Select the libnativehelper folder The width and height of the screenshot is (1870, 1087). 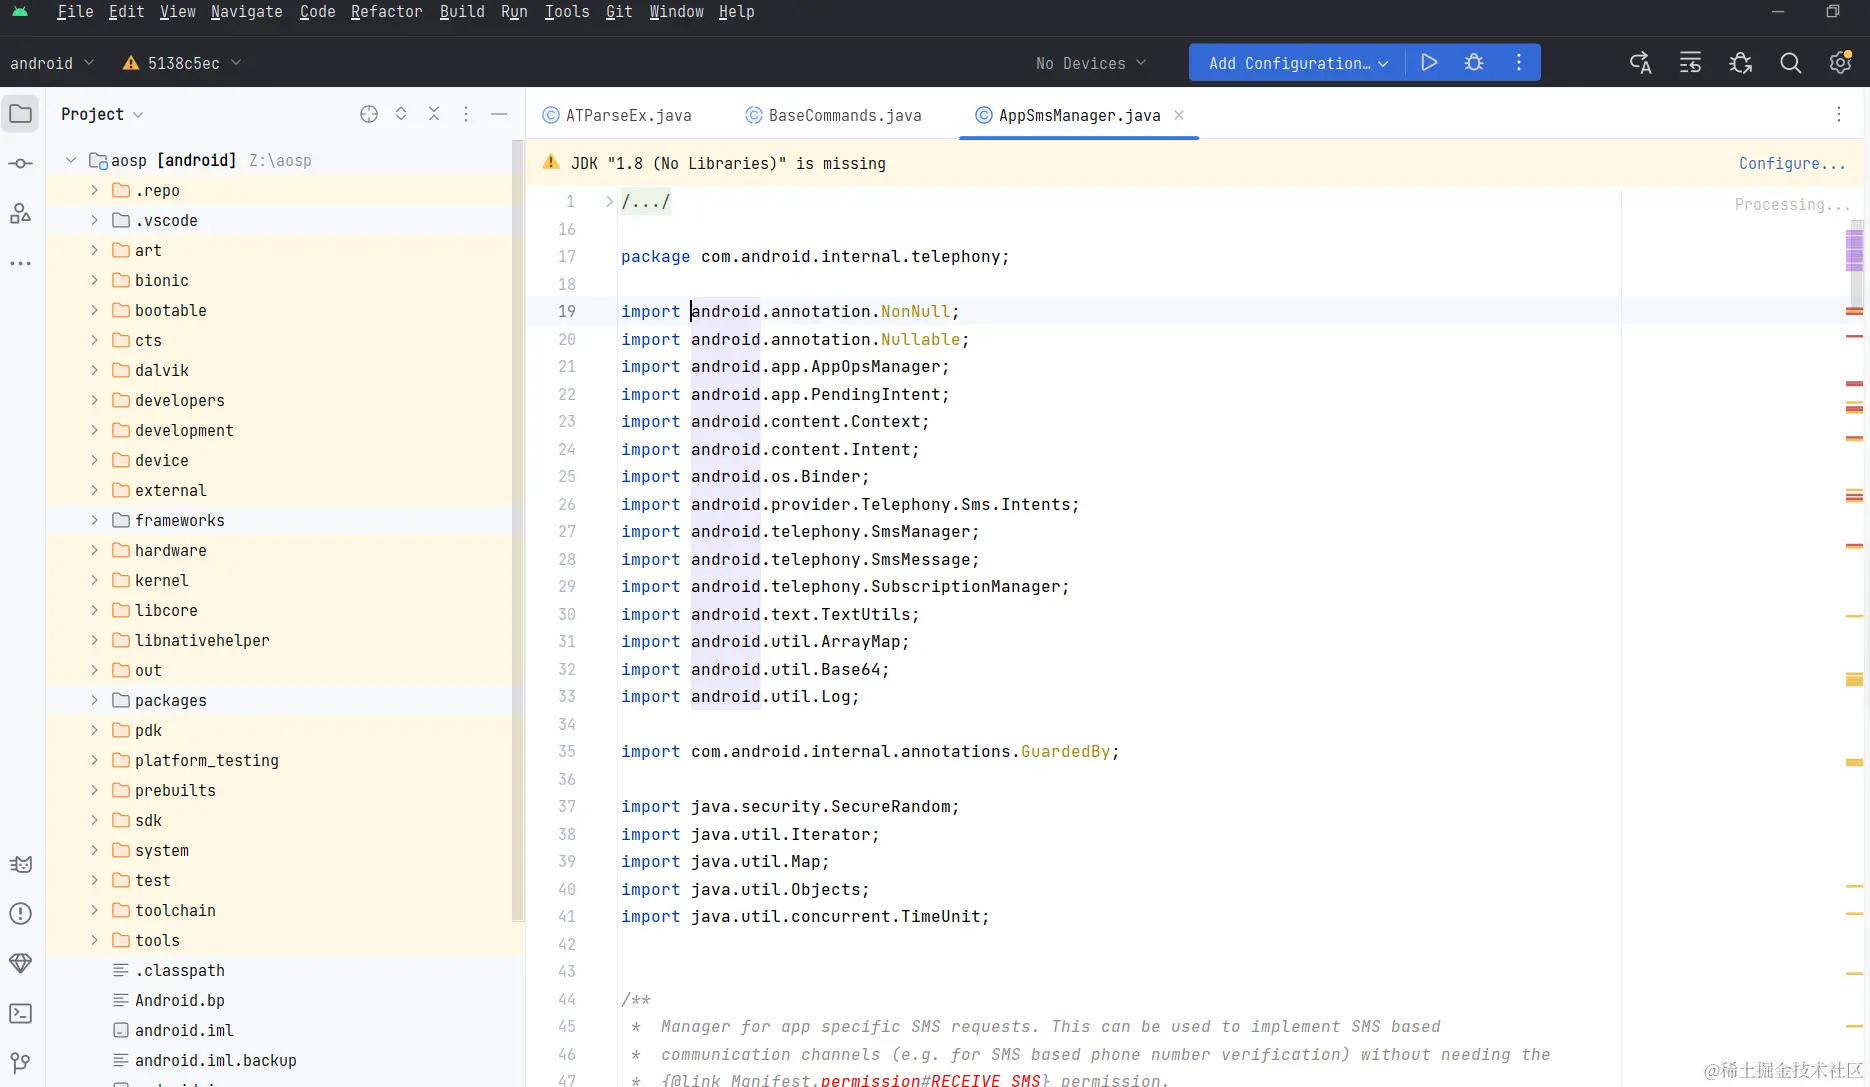pos(202,640)
